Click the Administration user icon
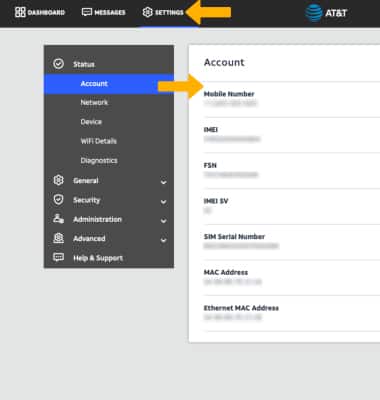 (58, 219)
